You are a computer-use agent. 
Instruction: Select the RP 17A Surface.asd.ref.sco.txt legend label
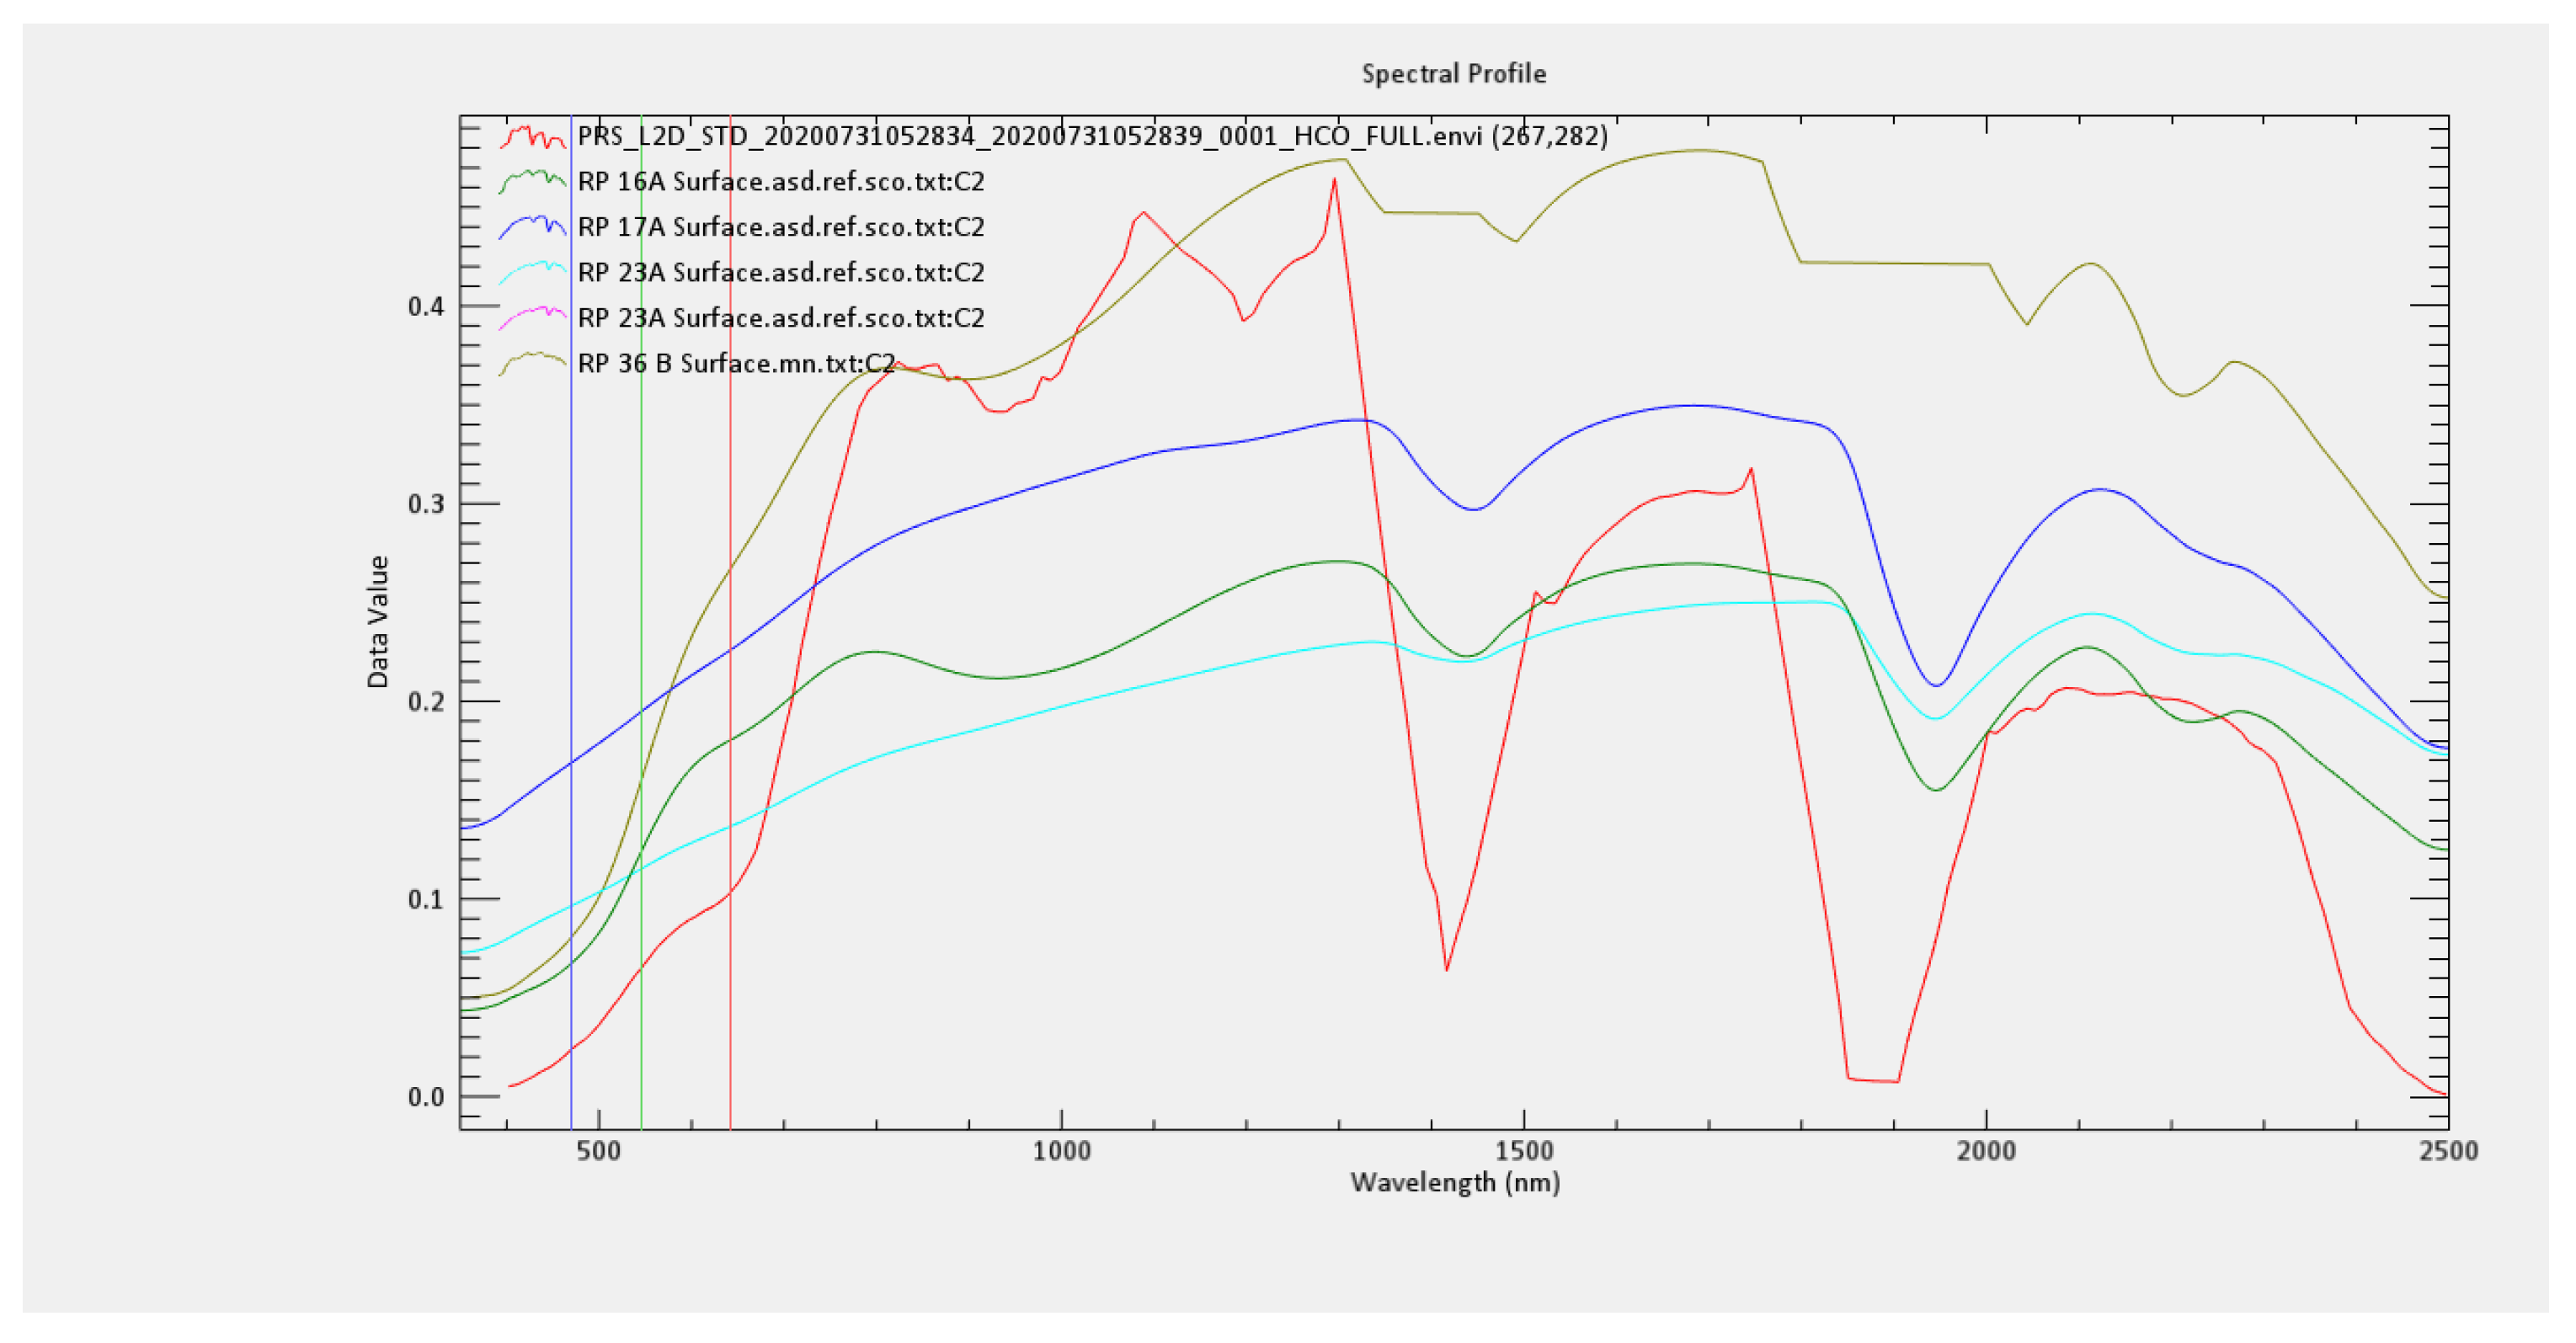(781, 227)
